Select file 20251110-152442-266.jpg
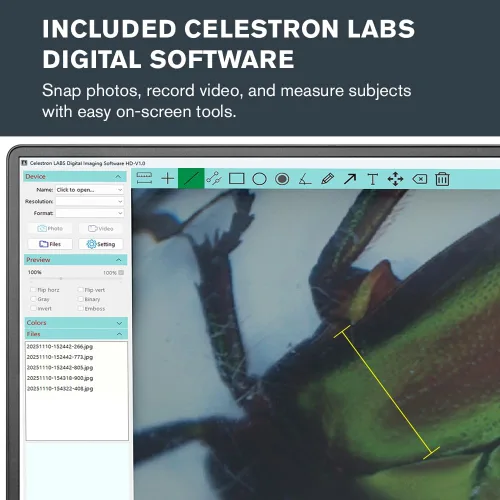 [60, 346]
